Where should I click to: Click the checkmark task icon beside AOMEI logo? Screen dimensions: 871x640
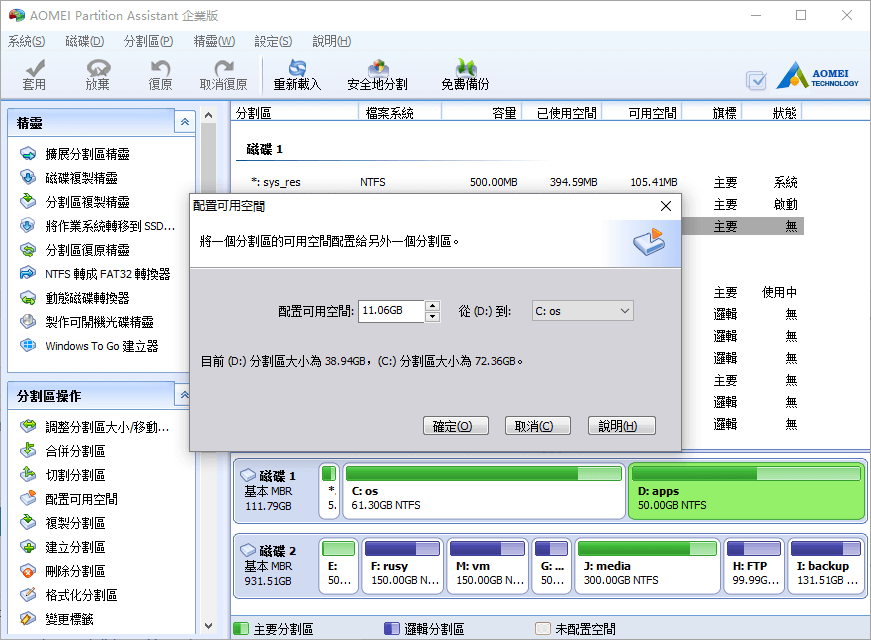tap(756, 81)
